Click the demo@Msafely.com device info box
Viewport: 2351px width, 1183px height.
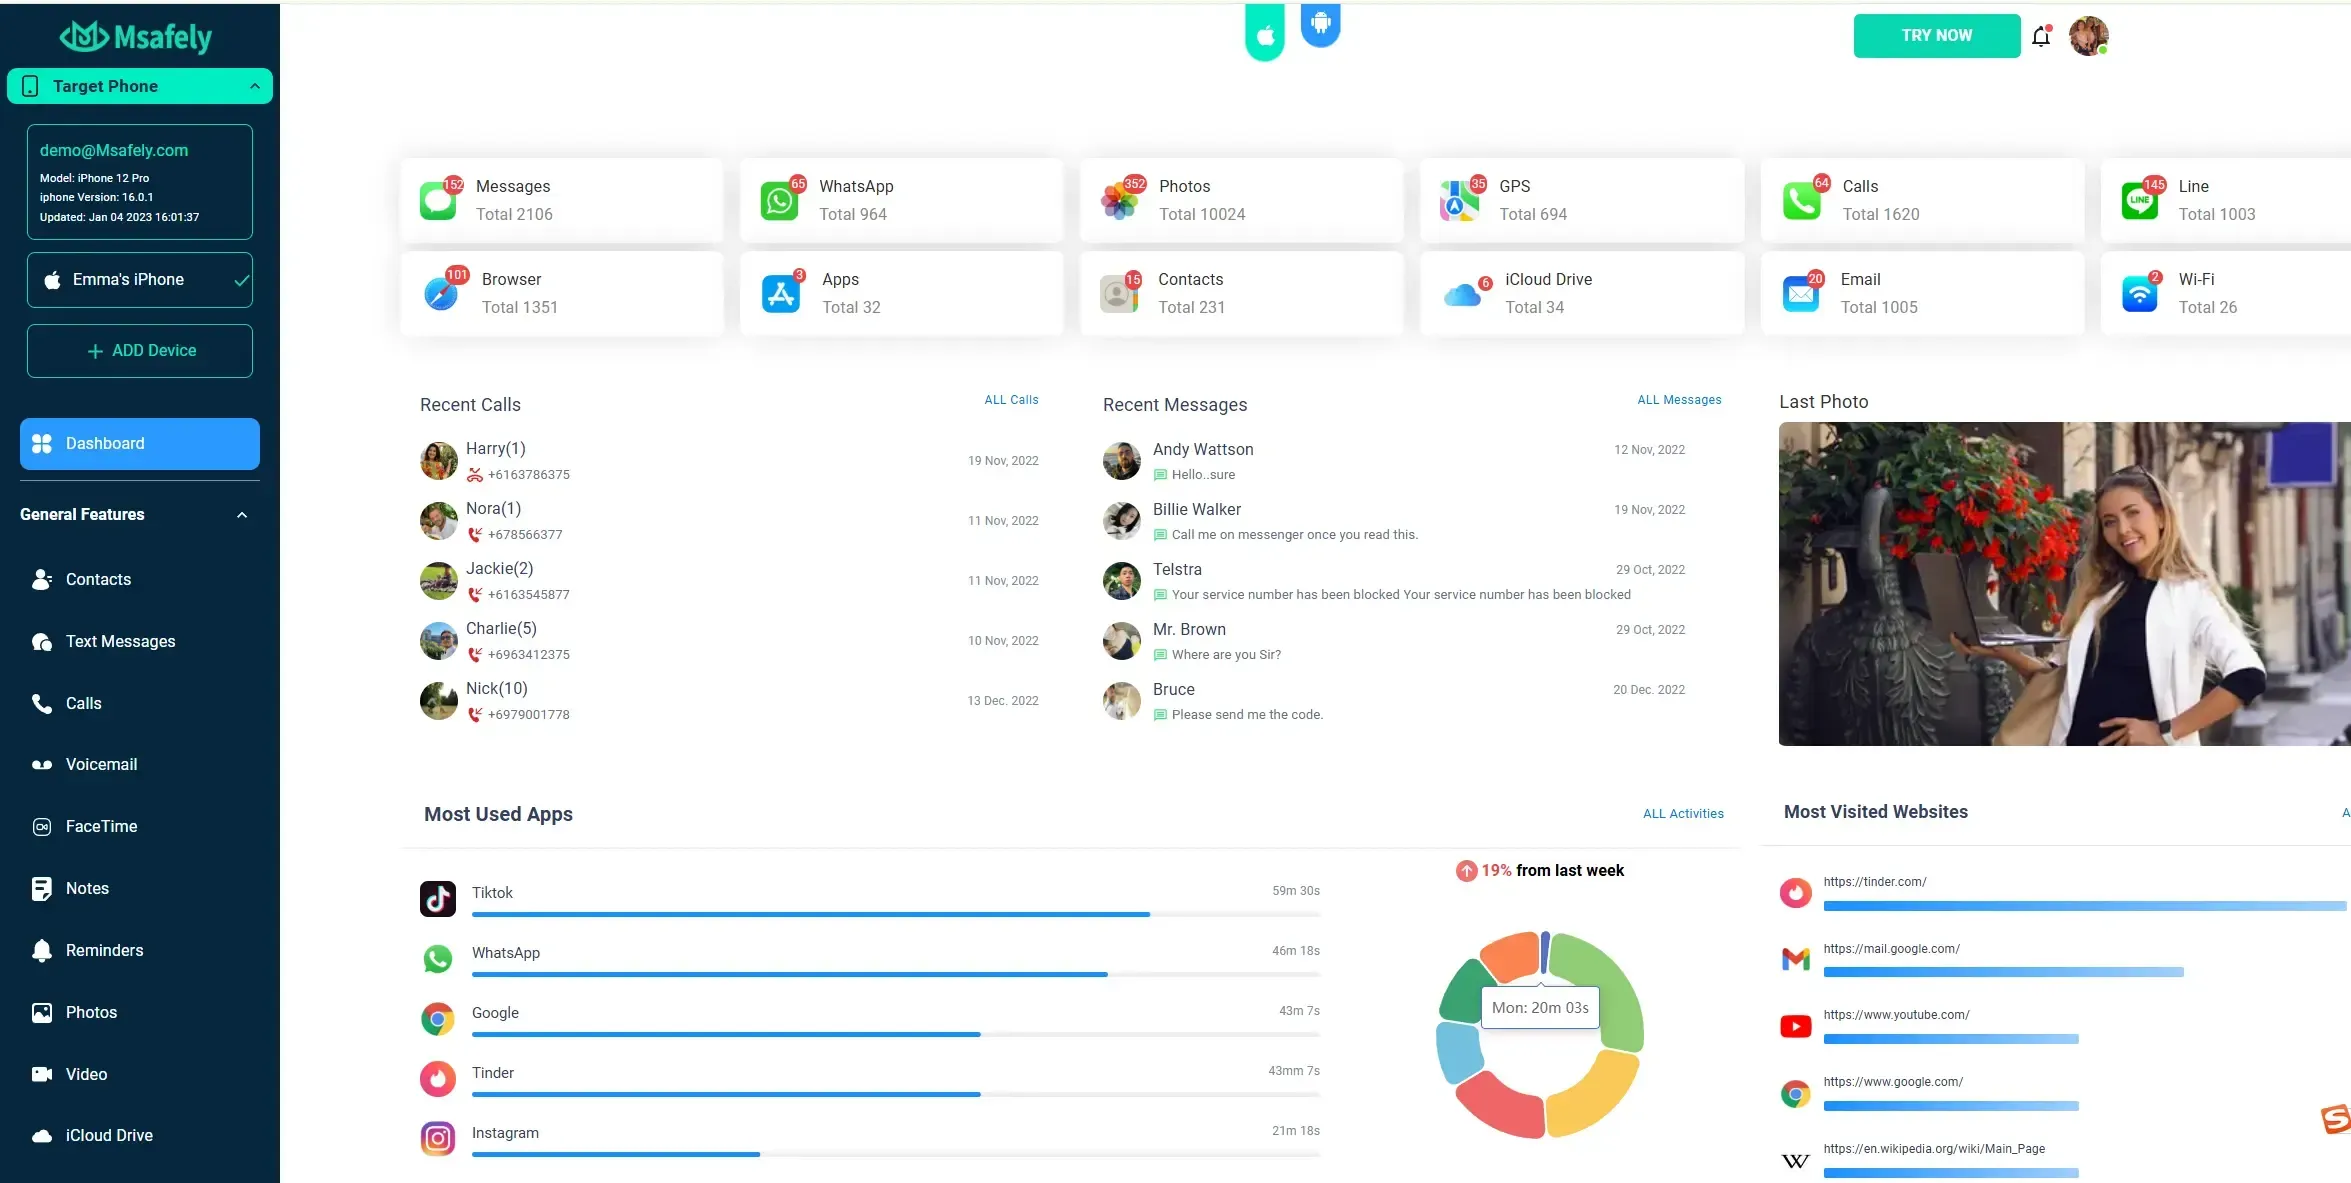tap(140, 182)
